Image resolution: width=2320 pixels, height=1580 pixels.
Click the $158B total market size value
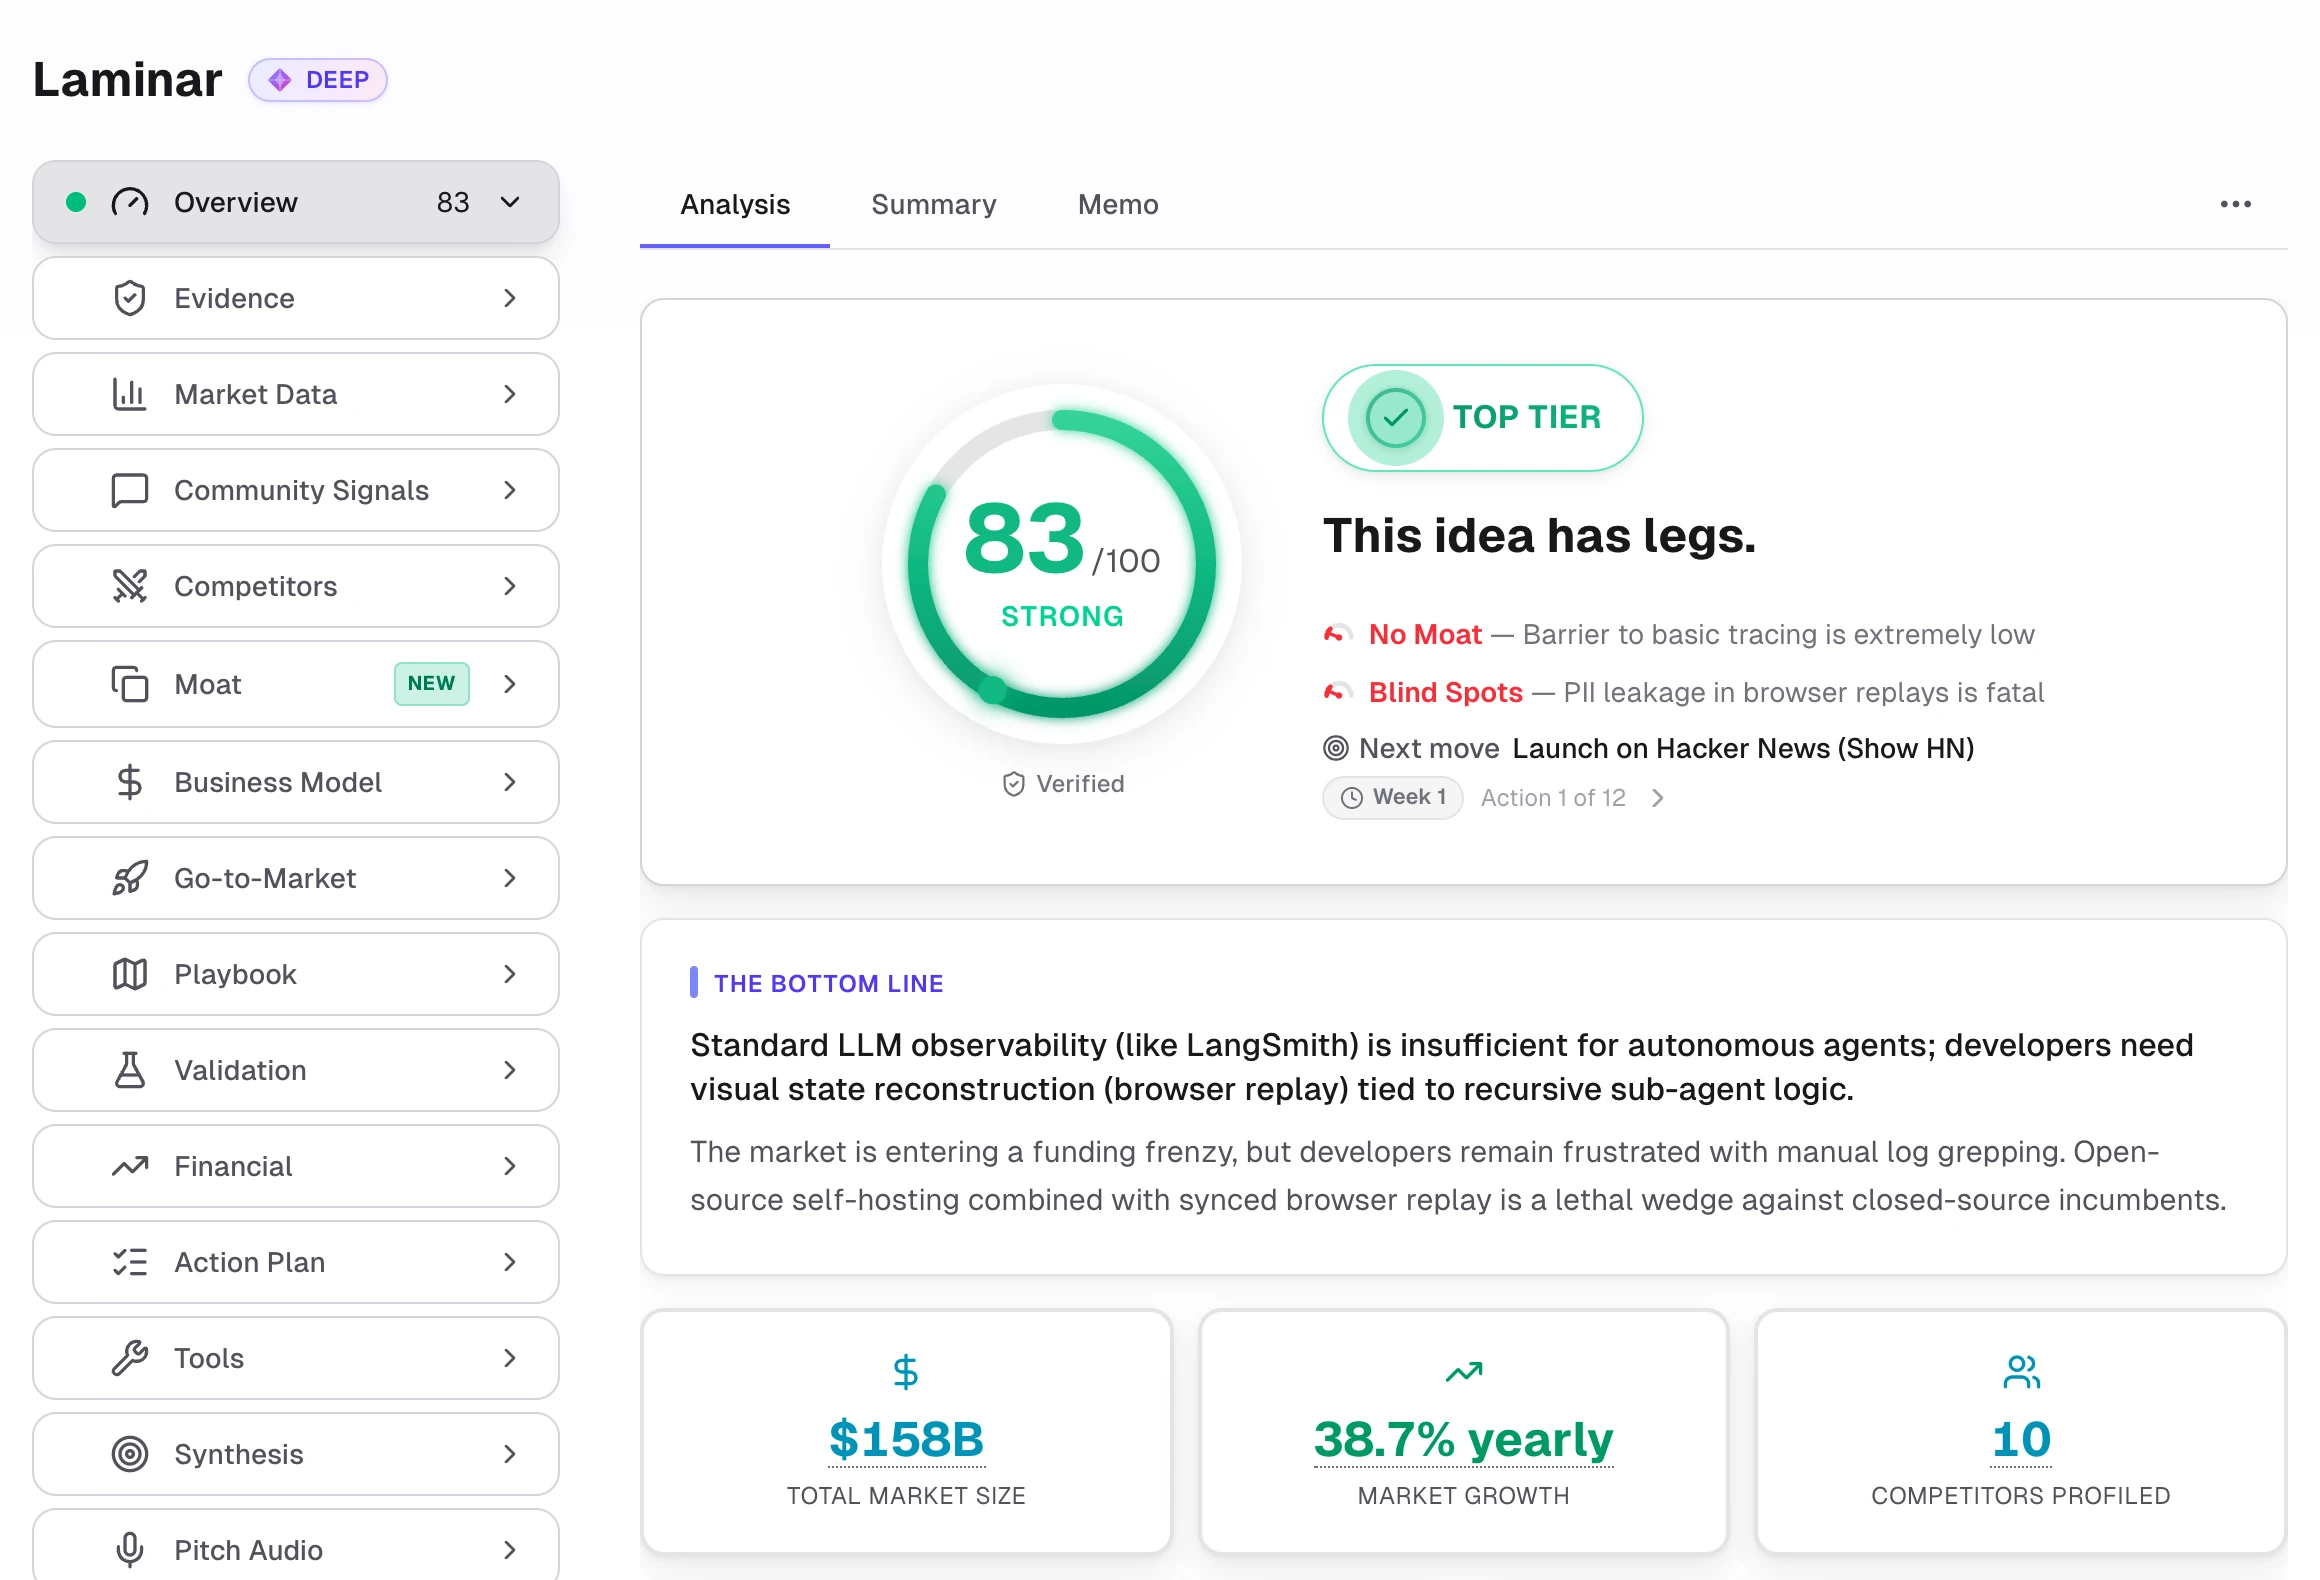(906, 1440)
